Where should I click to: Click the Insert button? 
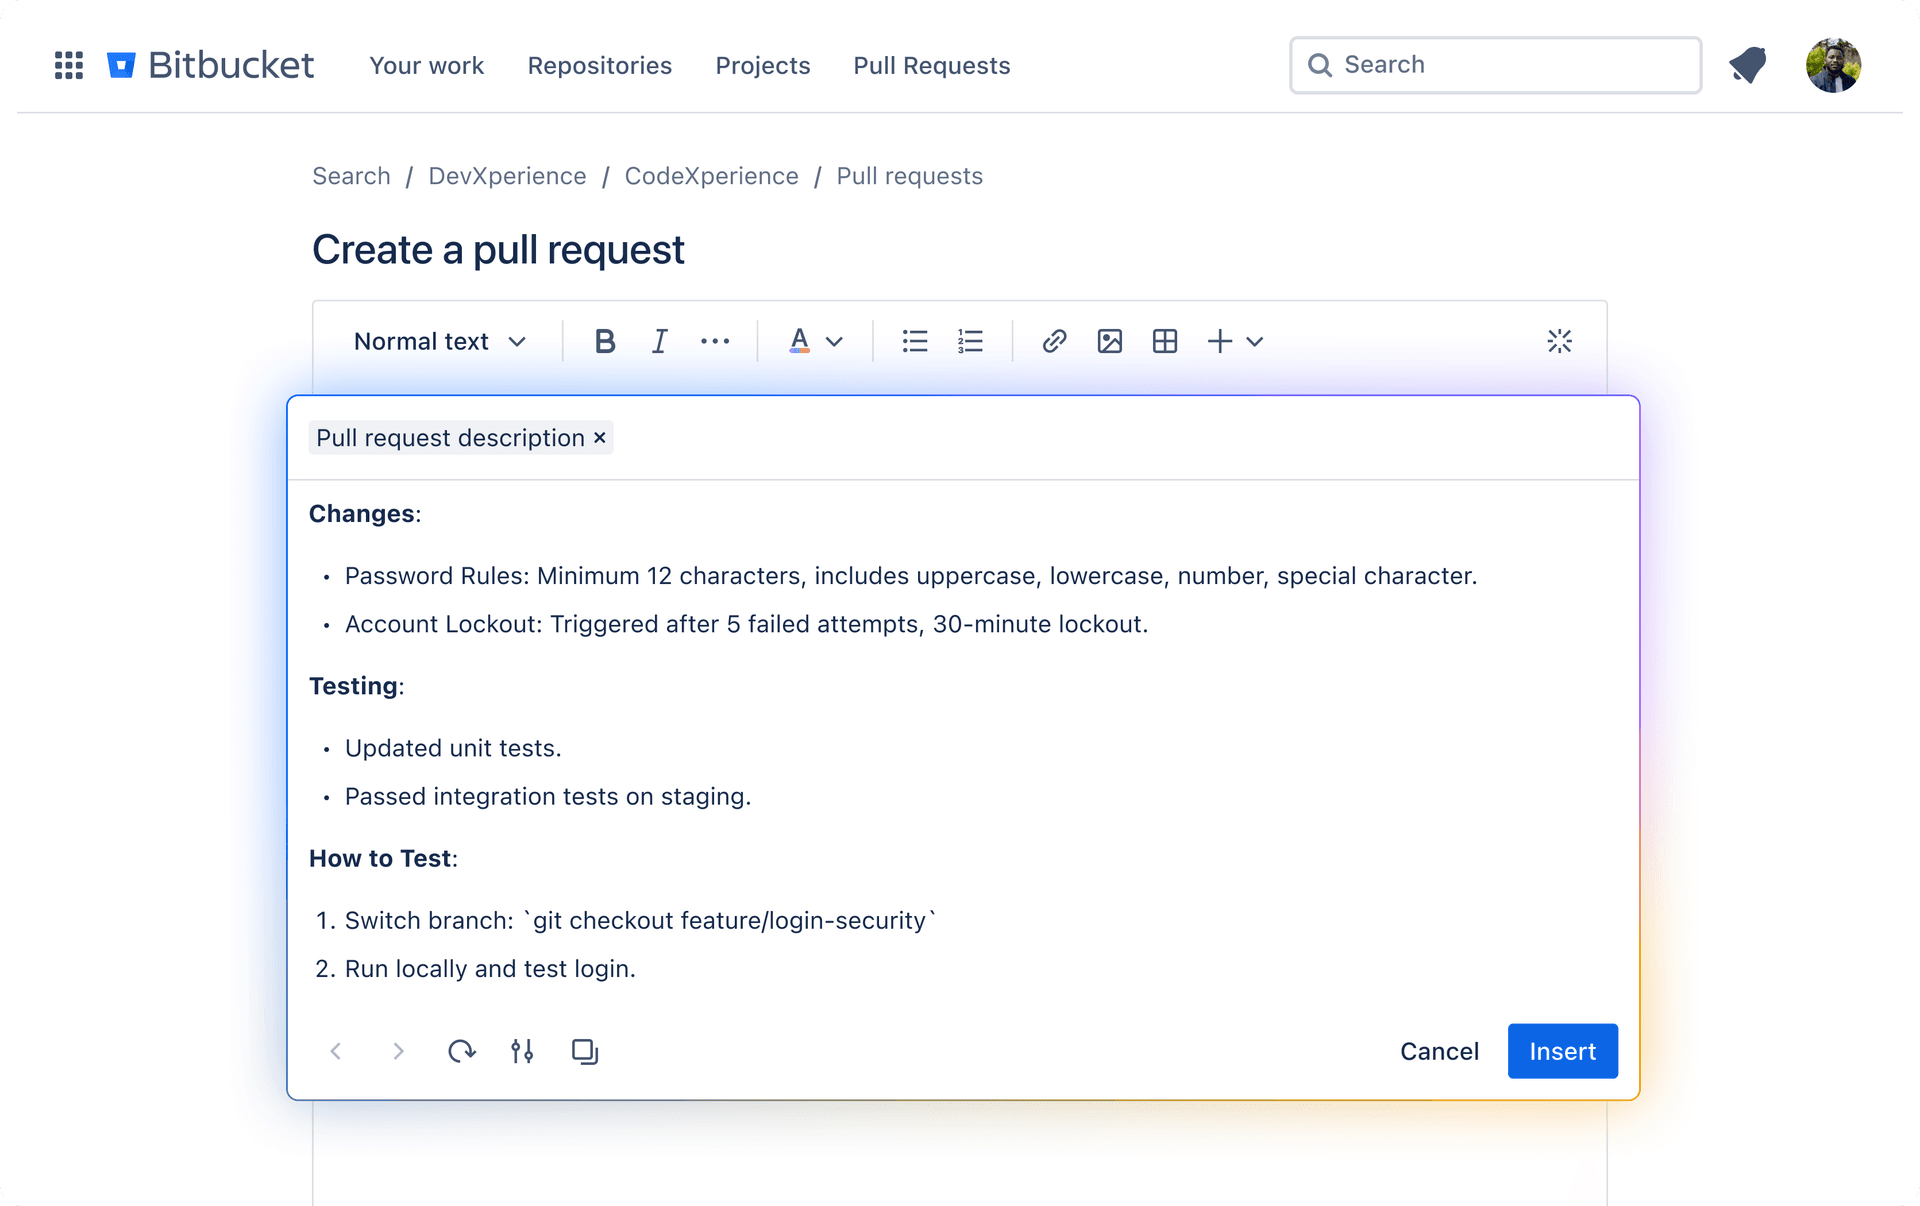(x=1563, y=1051)
